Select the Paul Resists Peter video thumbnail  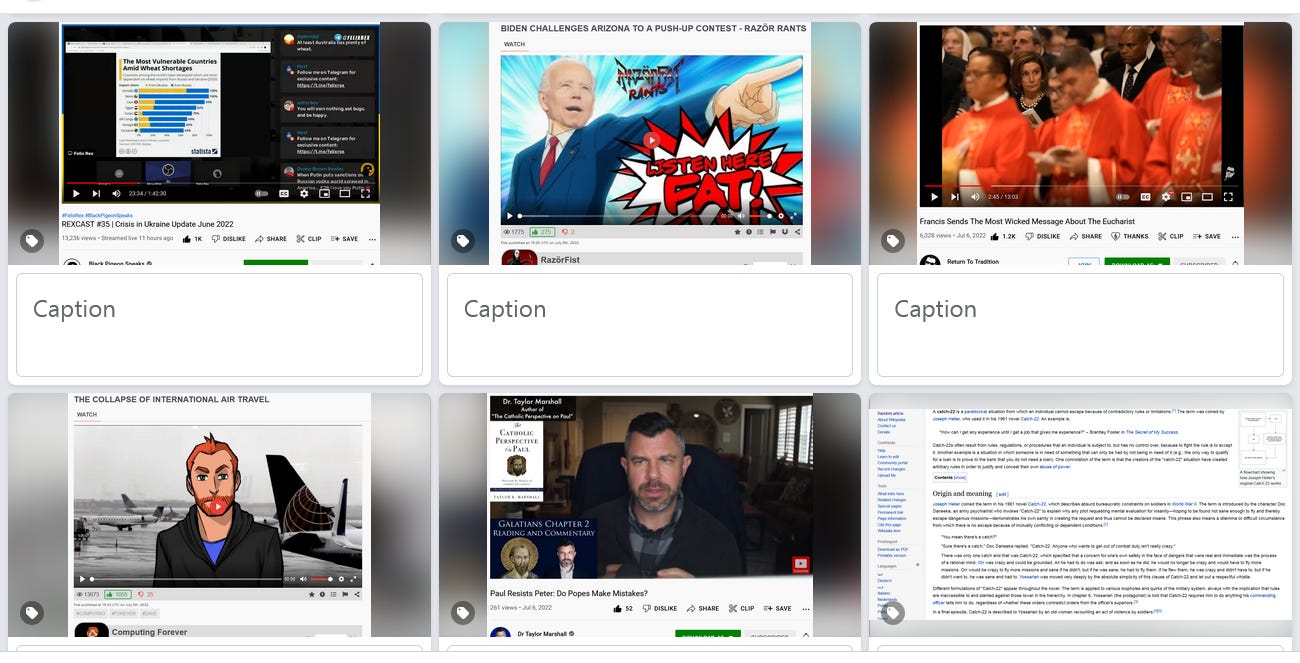650,515
